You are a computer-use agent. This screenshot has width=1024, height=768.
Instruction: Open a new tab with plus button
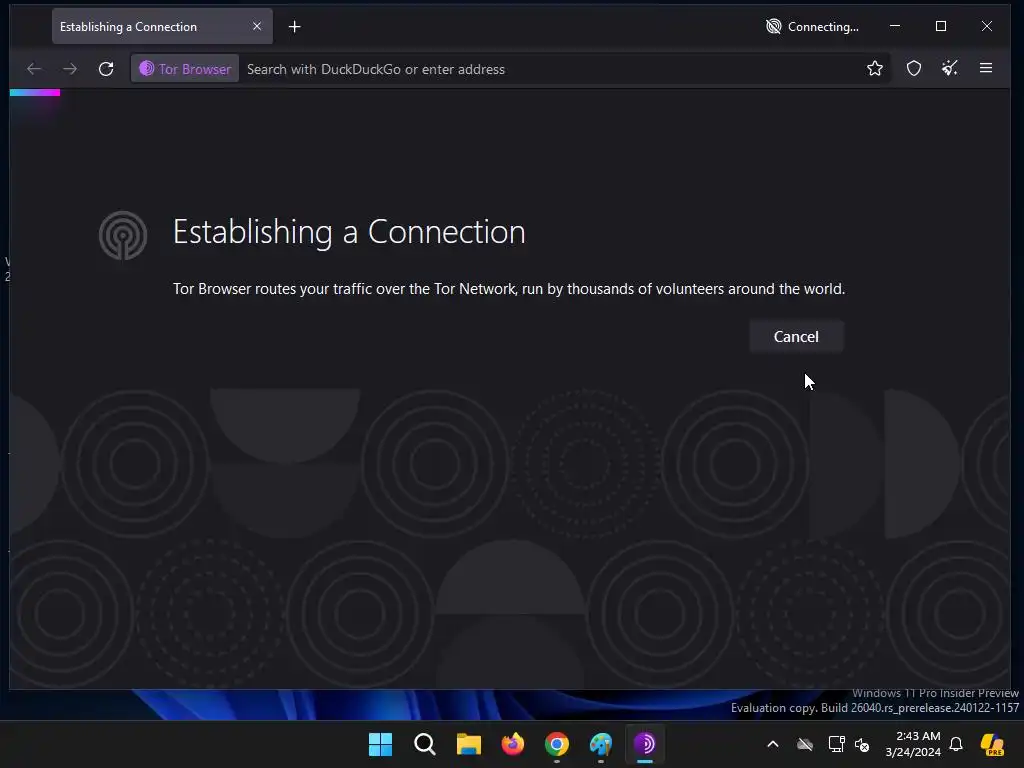[x=295, y=27]
